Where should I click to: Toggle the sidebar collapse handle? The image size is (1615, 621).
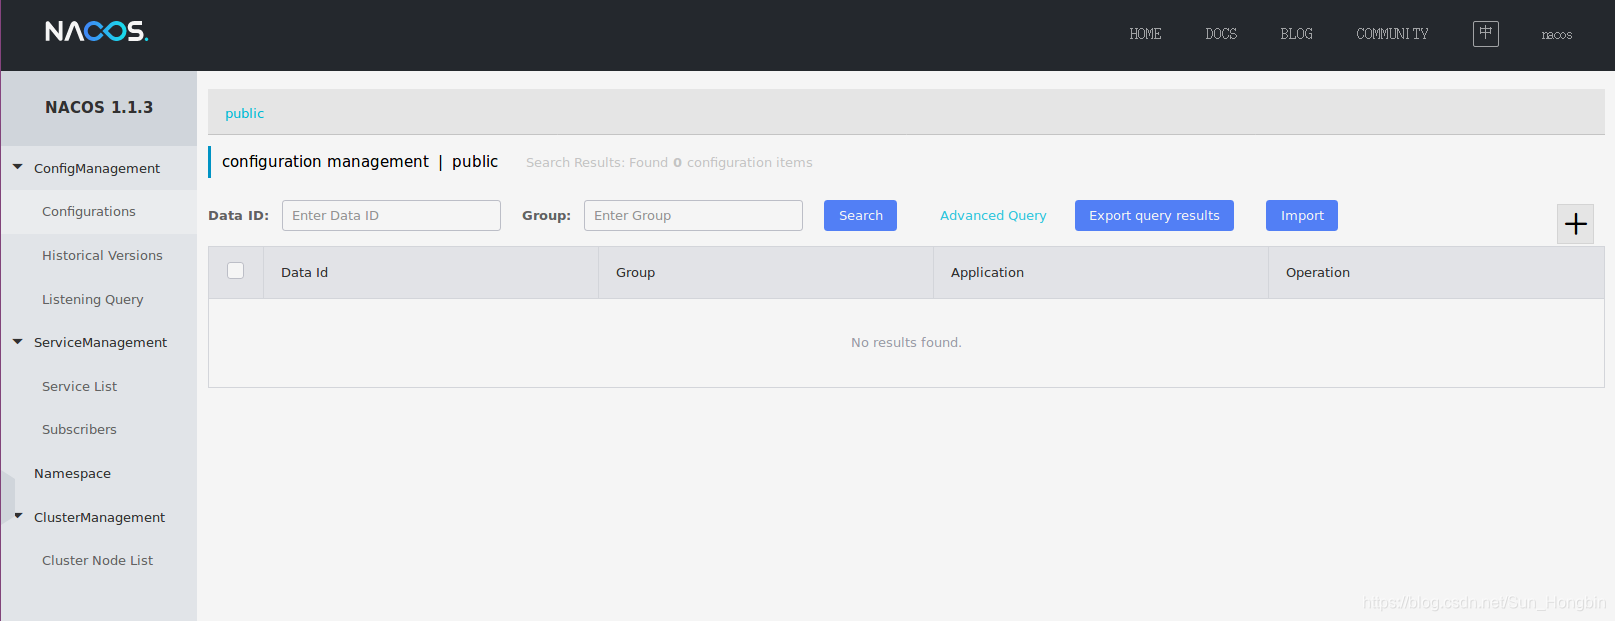tap(8, 496)
